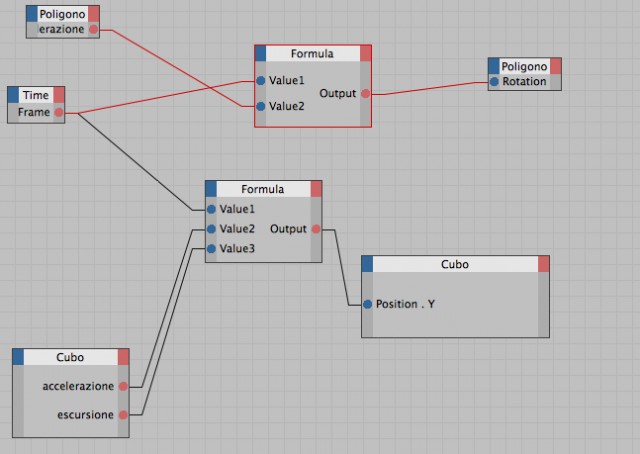Click Output port of three-value Formula node
The width and height of the screenshot is (640, 454).
pos(316,229)
